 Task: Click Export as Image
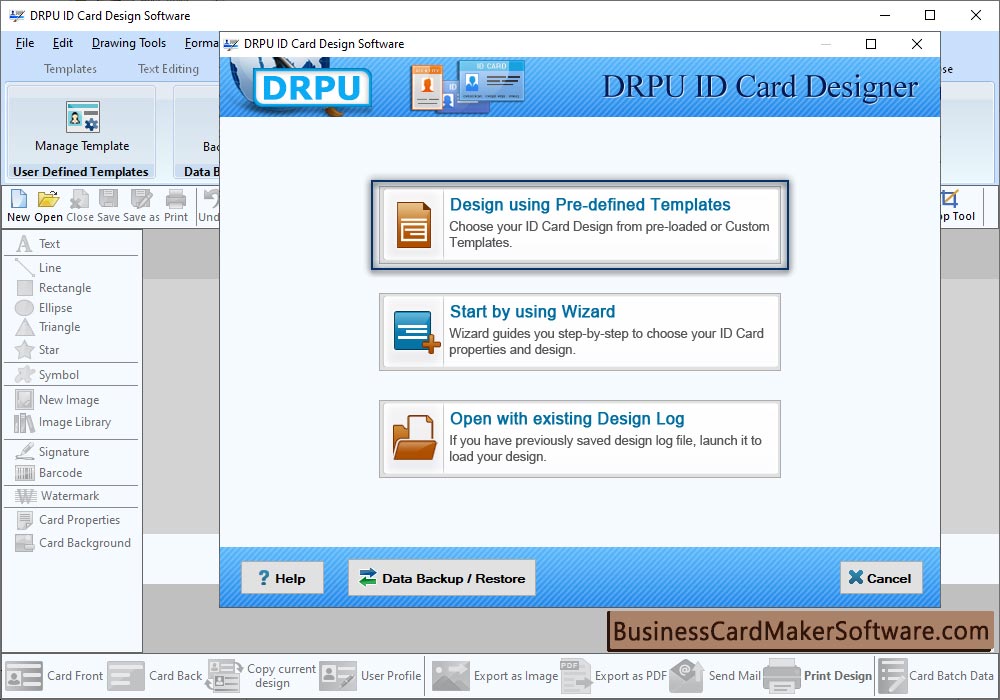coord(495,676)
